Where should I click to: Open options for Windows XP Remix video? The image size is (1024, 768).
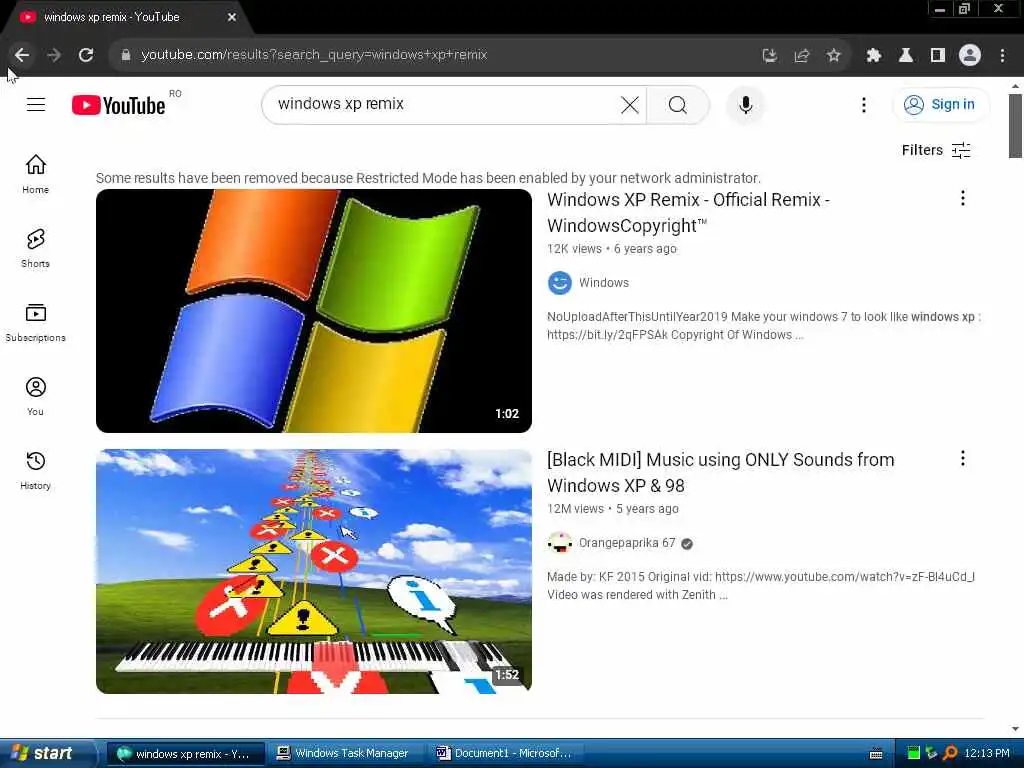point(963,199)
